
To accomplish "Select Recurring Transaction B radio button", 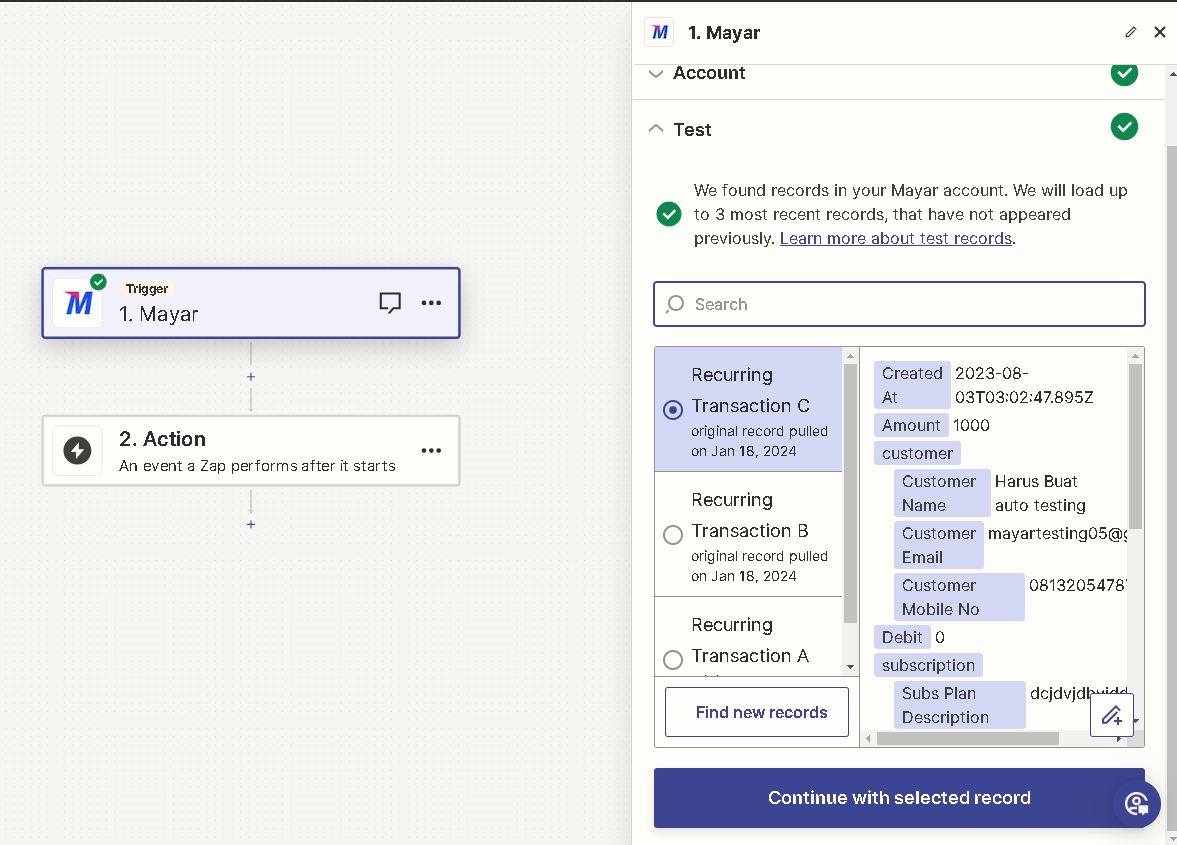I will (x=673, y=534).
